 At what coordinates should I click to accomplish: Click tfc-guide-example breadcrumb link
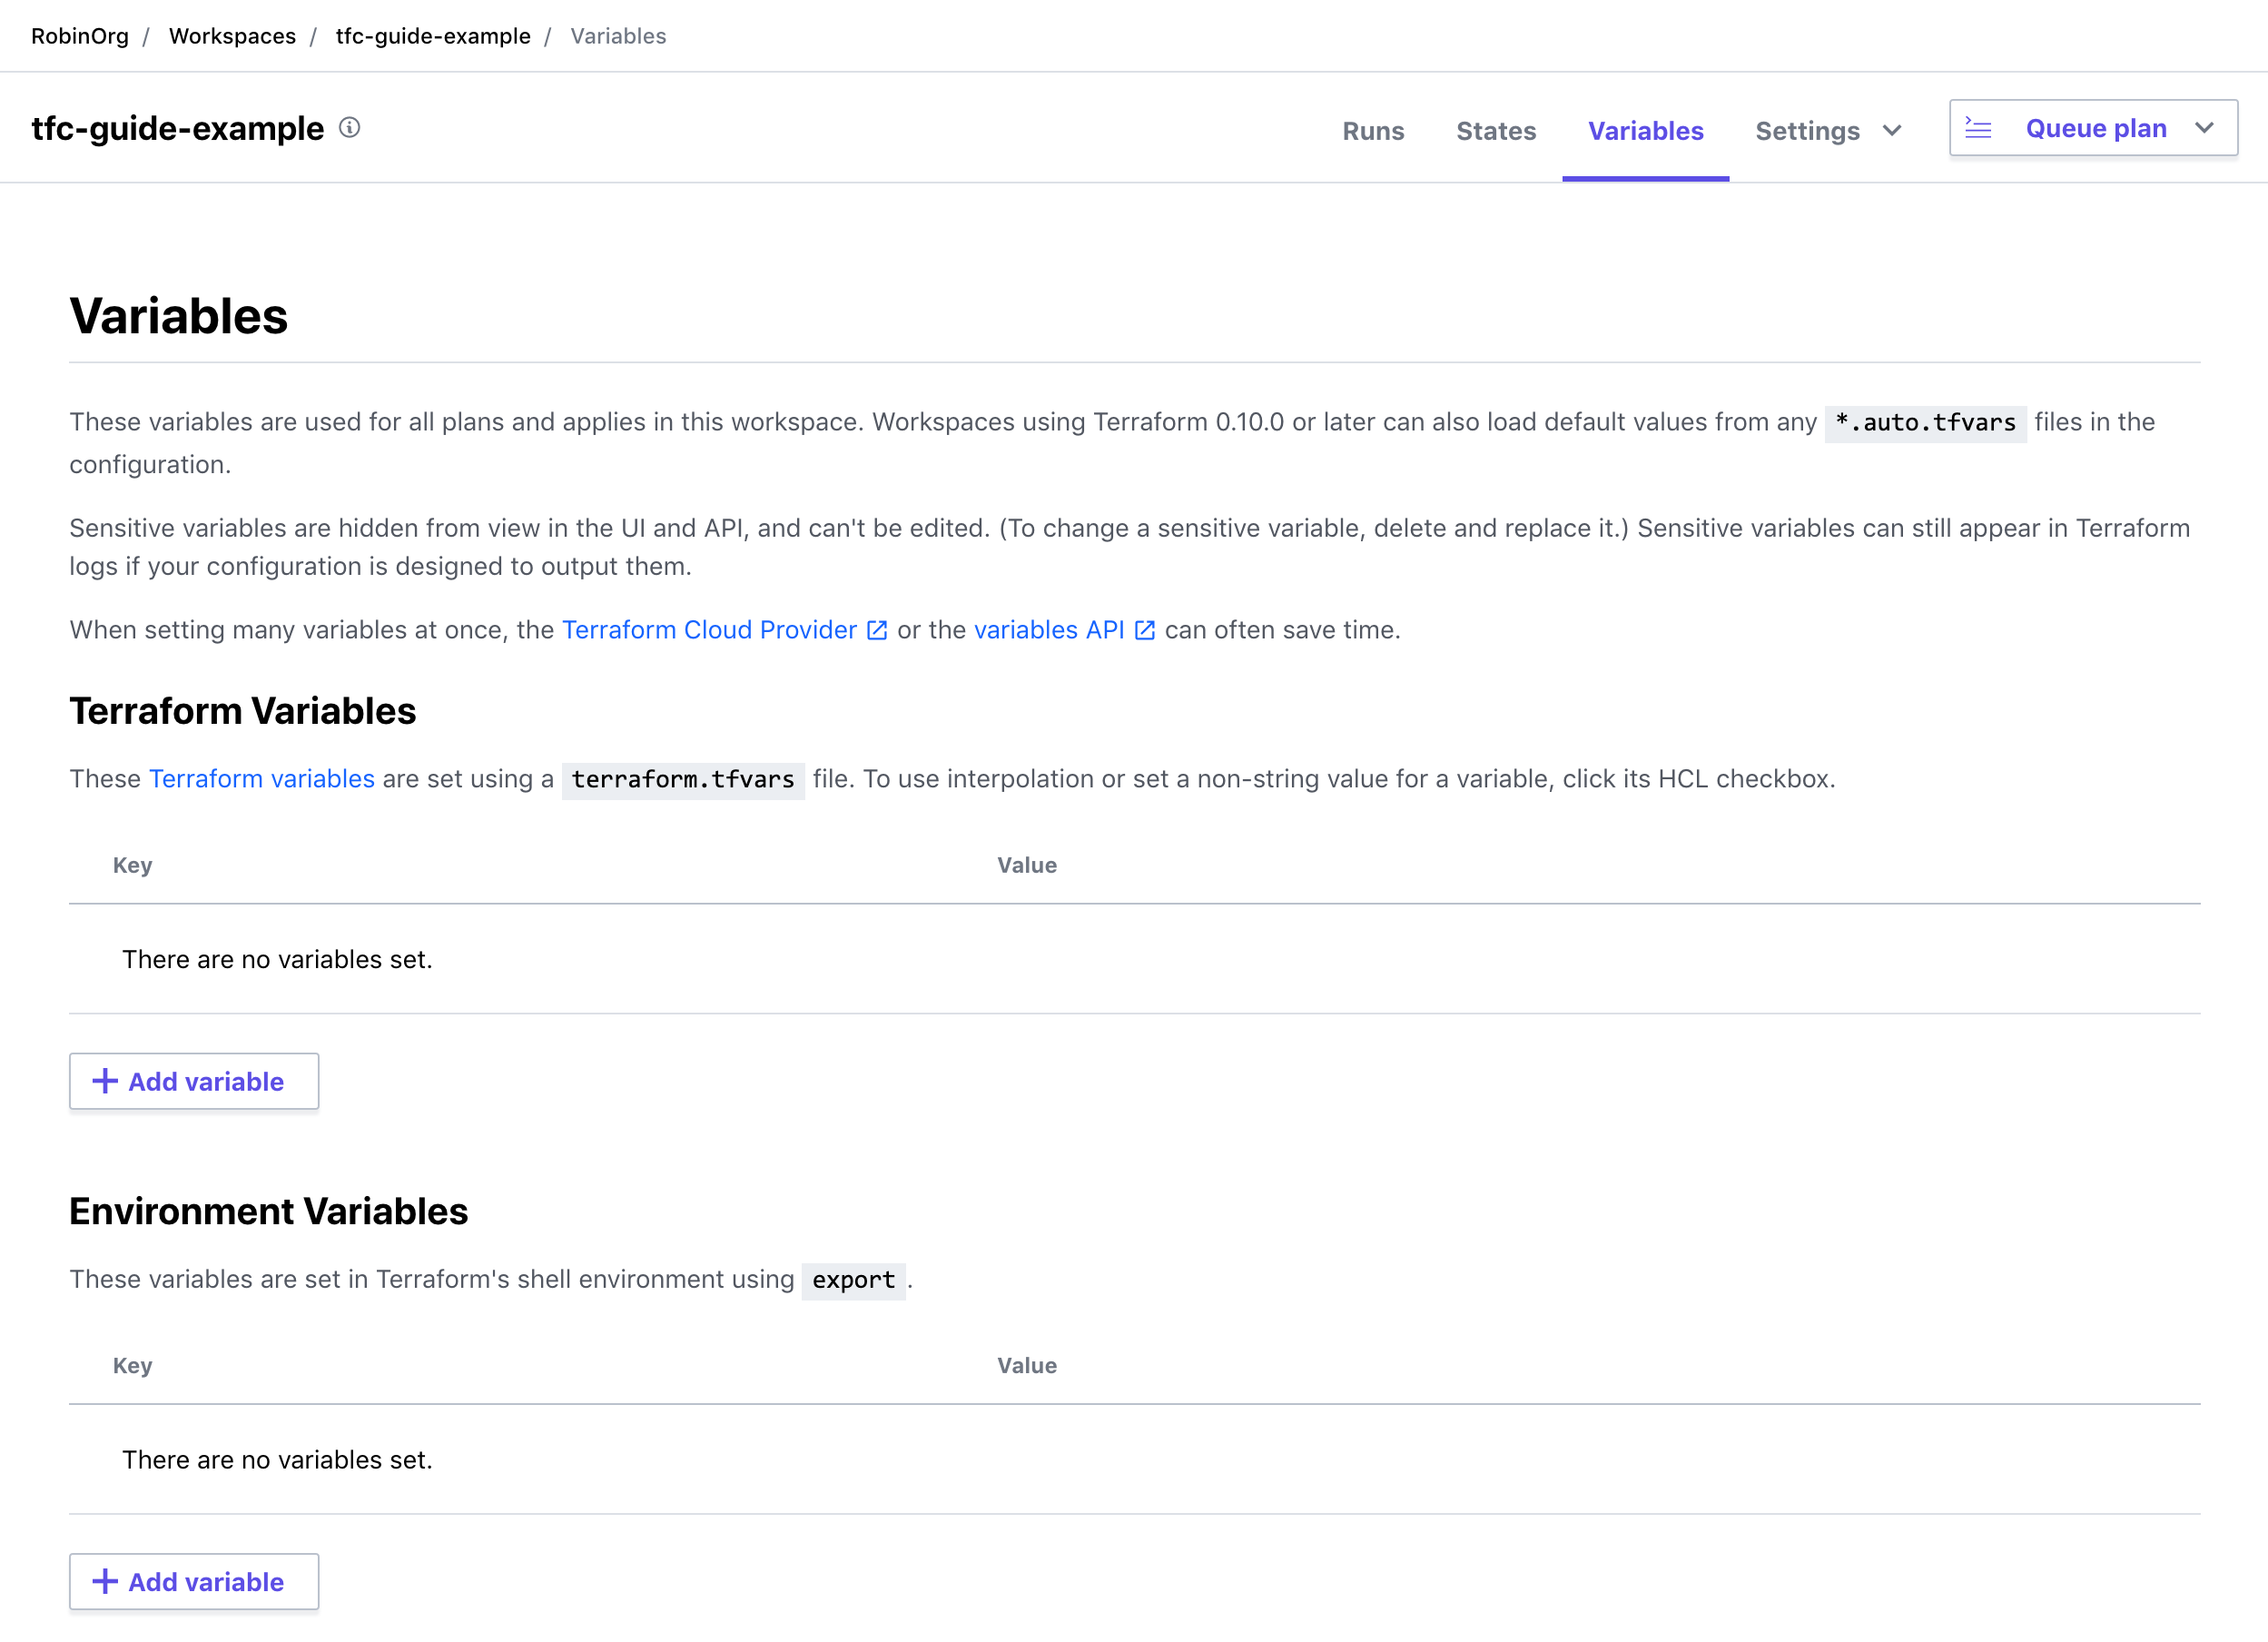click(x=433, y=37)
